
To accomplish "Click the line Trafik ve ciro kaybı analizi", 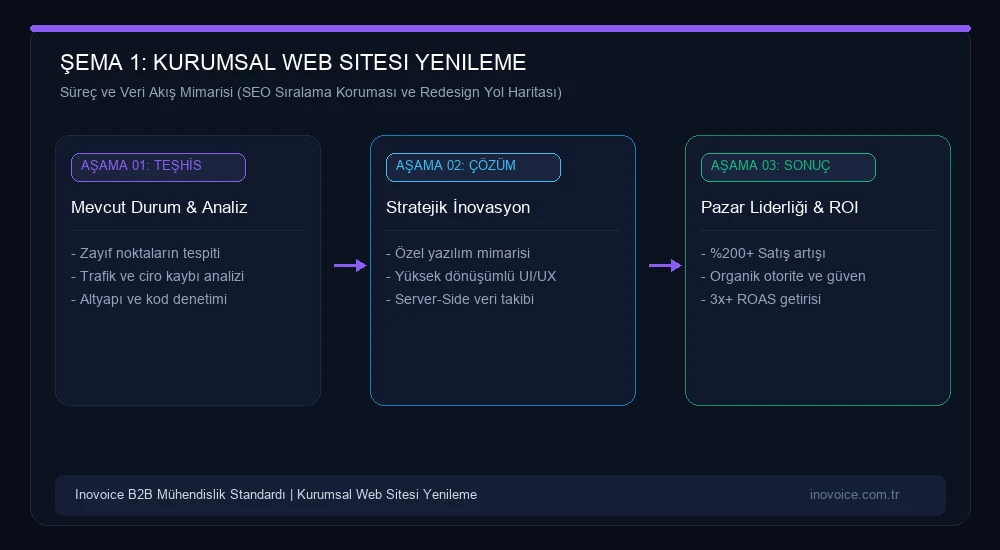I will (158, 276).
